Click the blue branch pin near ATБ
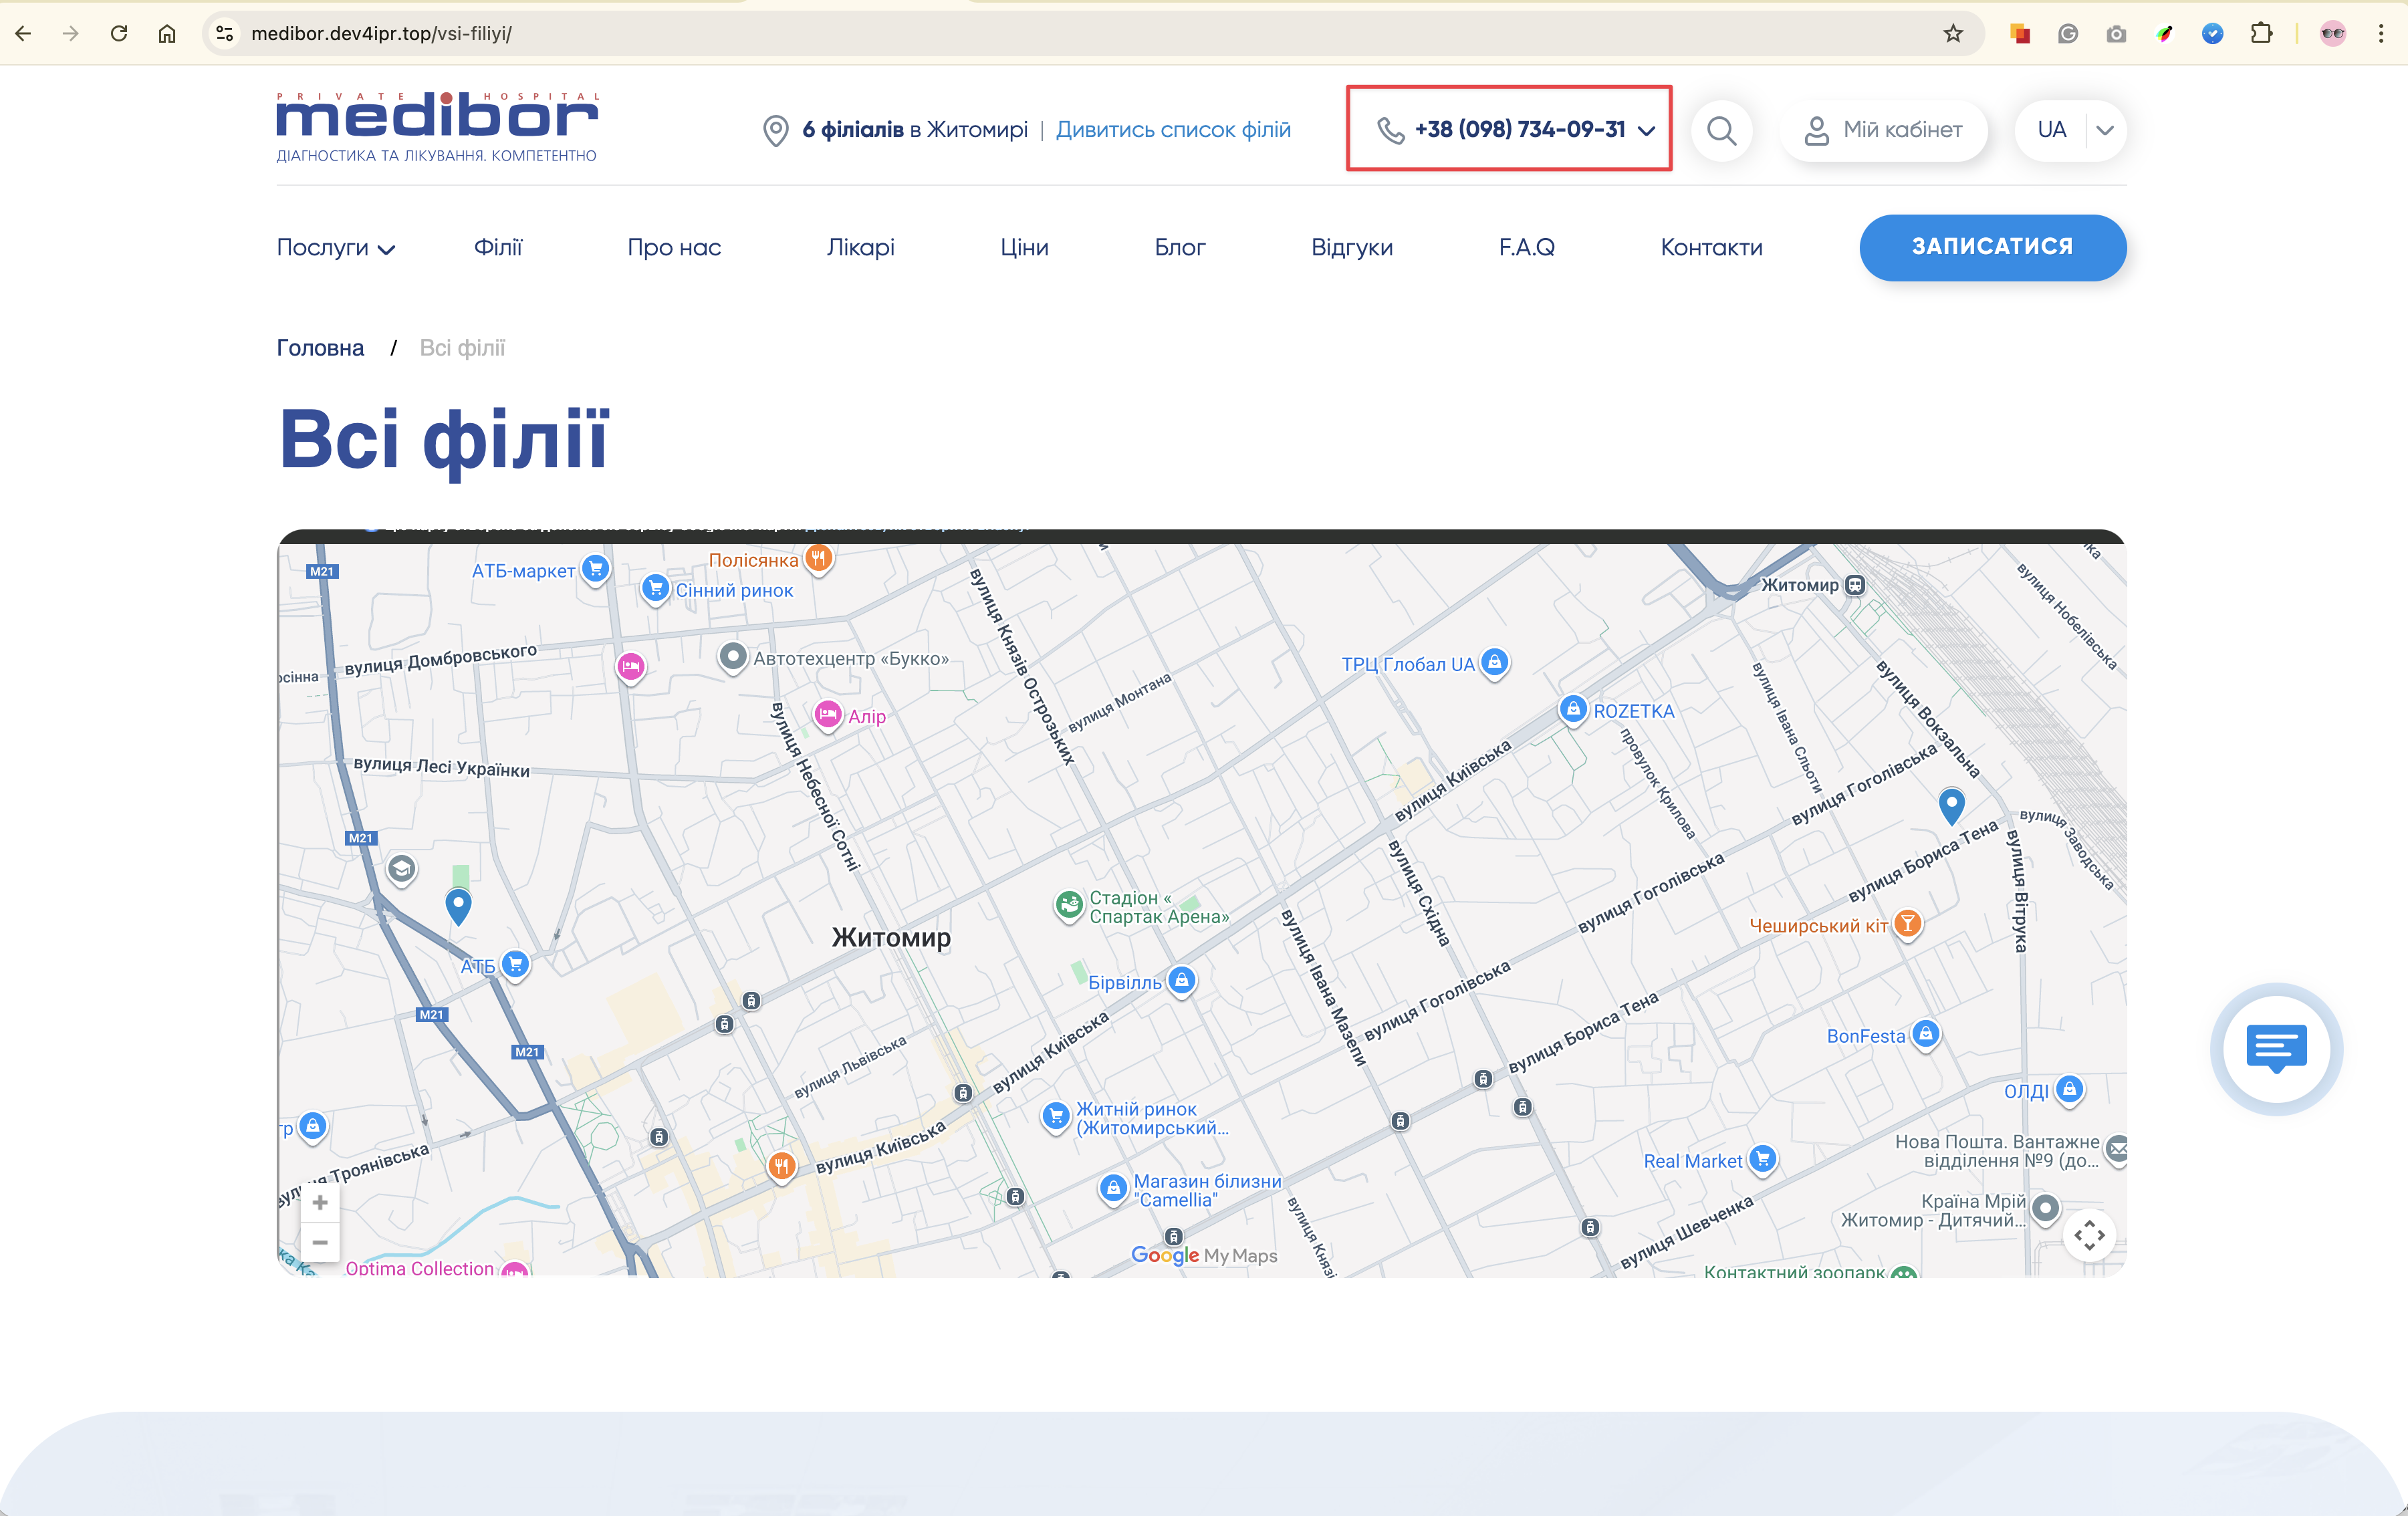Viewport: 2408px width, 1516px height. (x=458, y=904)
